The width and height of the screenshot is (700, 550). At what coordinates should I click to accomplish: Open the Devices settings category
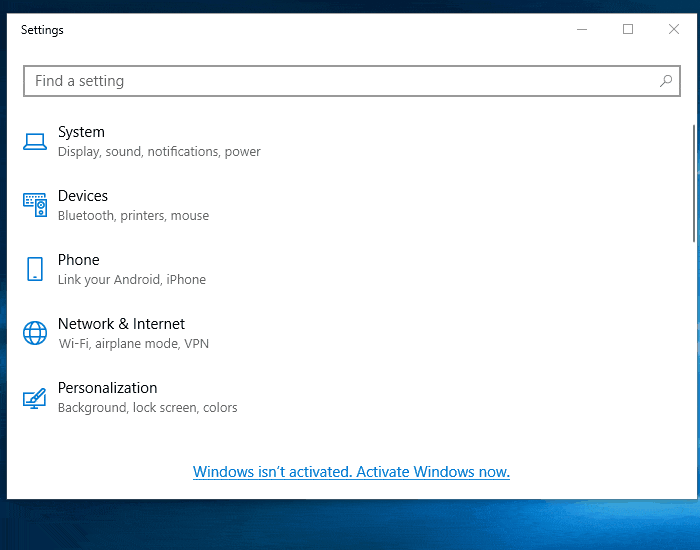[83, 196]
